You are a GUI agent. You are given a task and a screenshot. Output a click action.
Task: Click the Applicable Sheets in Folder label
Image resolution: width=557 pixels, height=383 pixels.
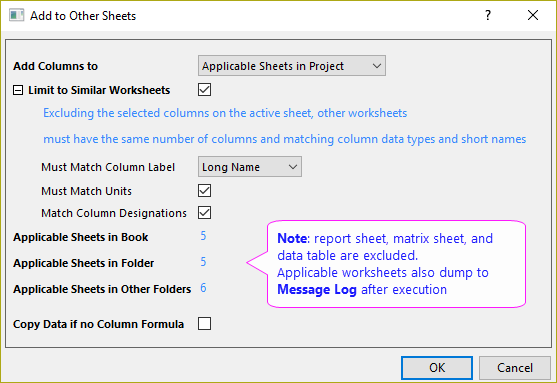coord(83,263)
